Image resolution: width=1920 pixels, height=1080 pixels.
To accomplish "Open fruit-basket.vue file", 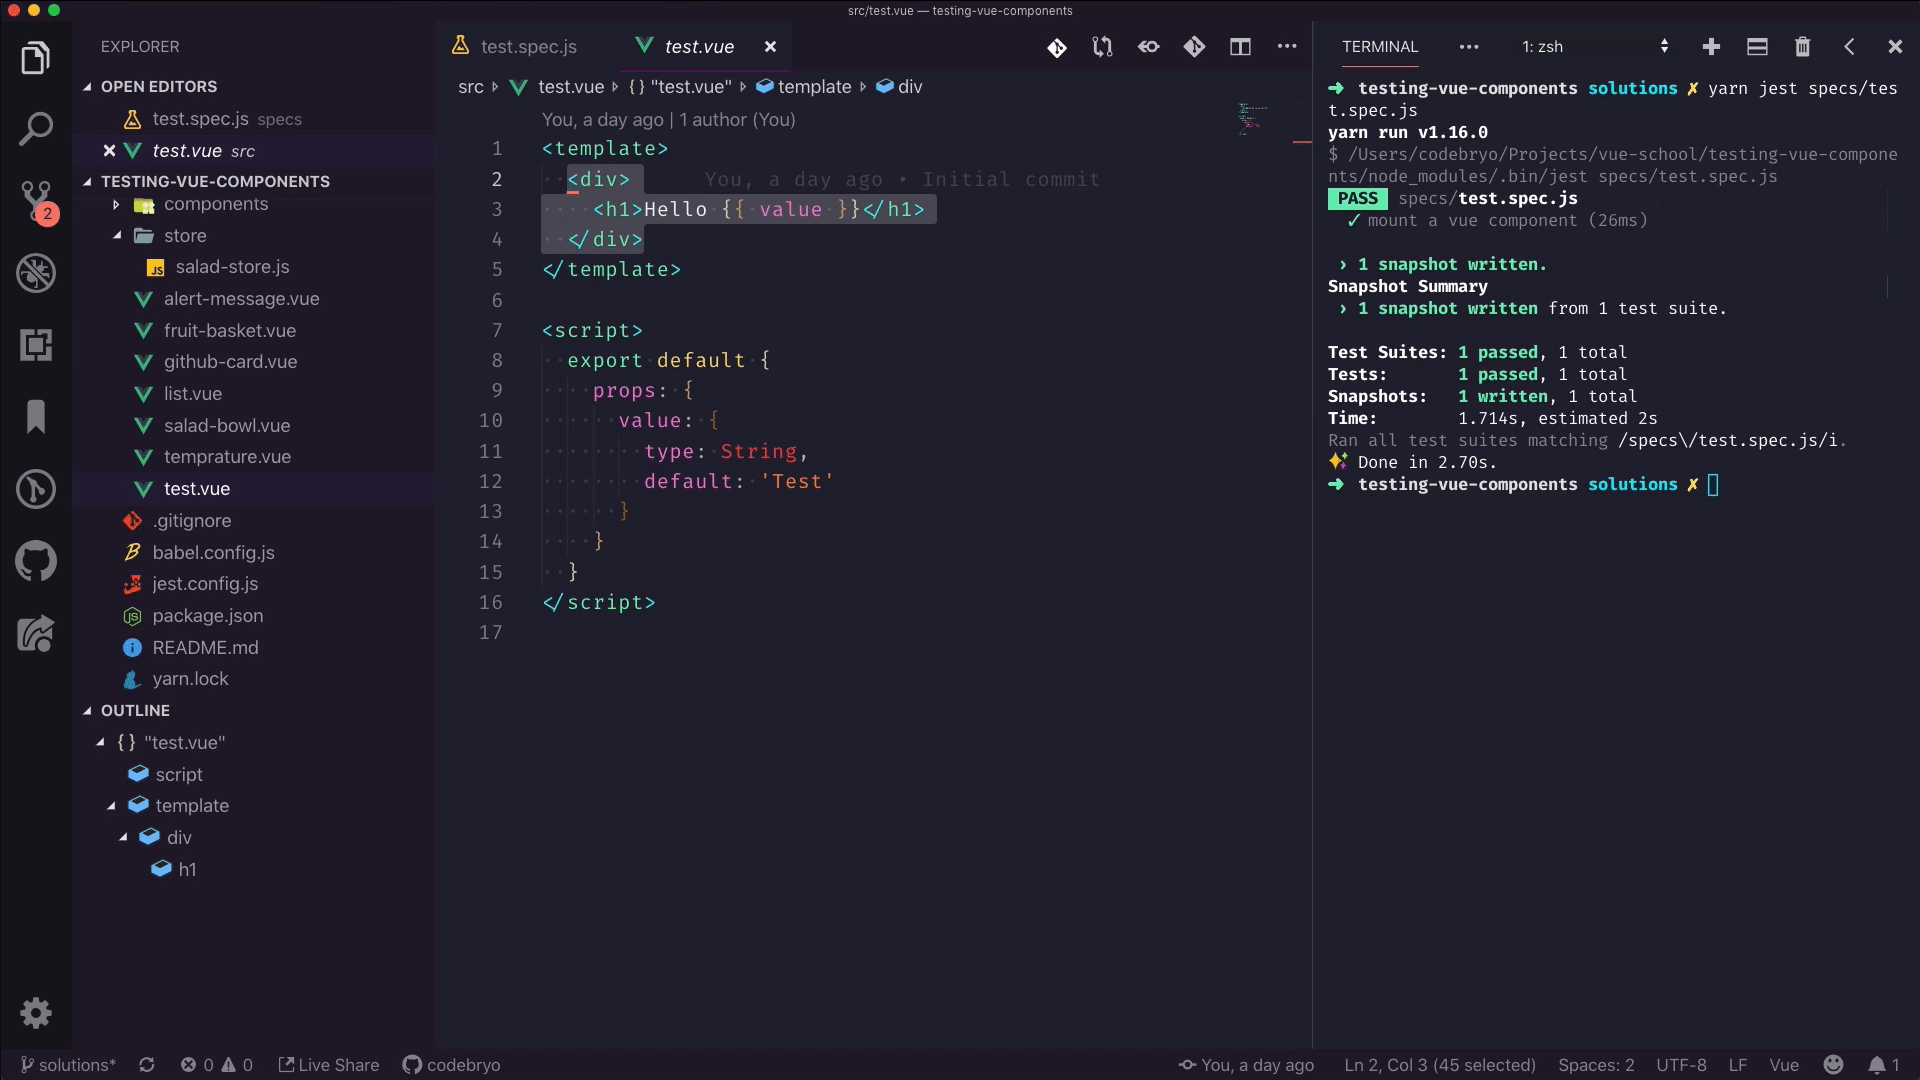I will (229, 331).
